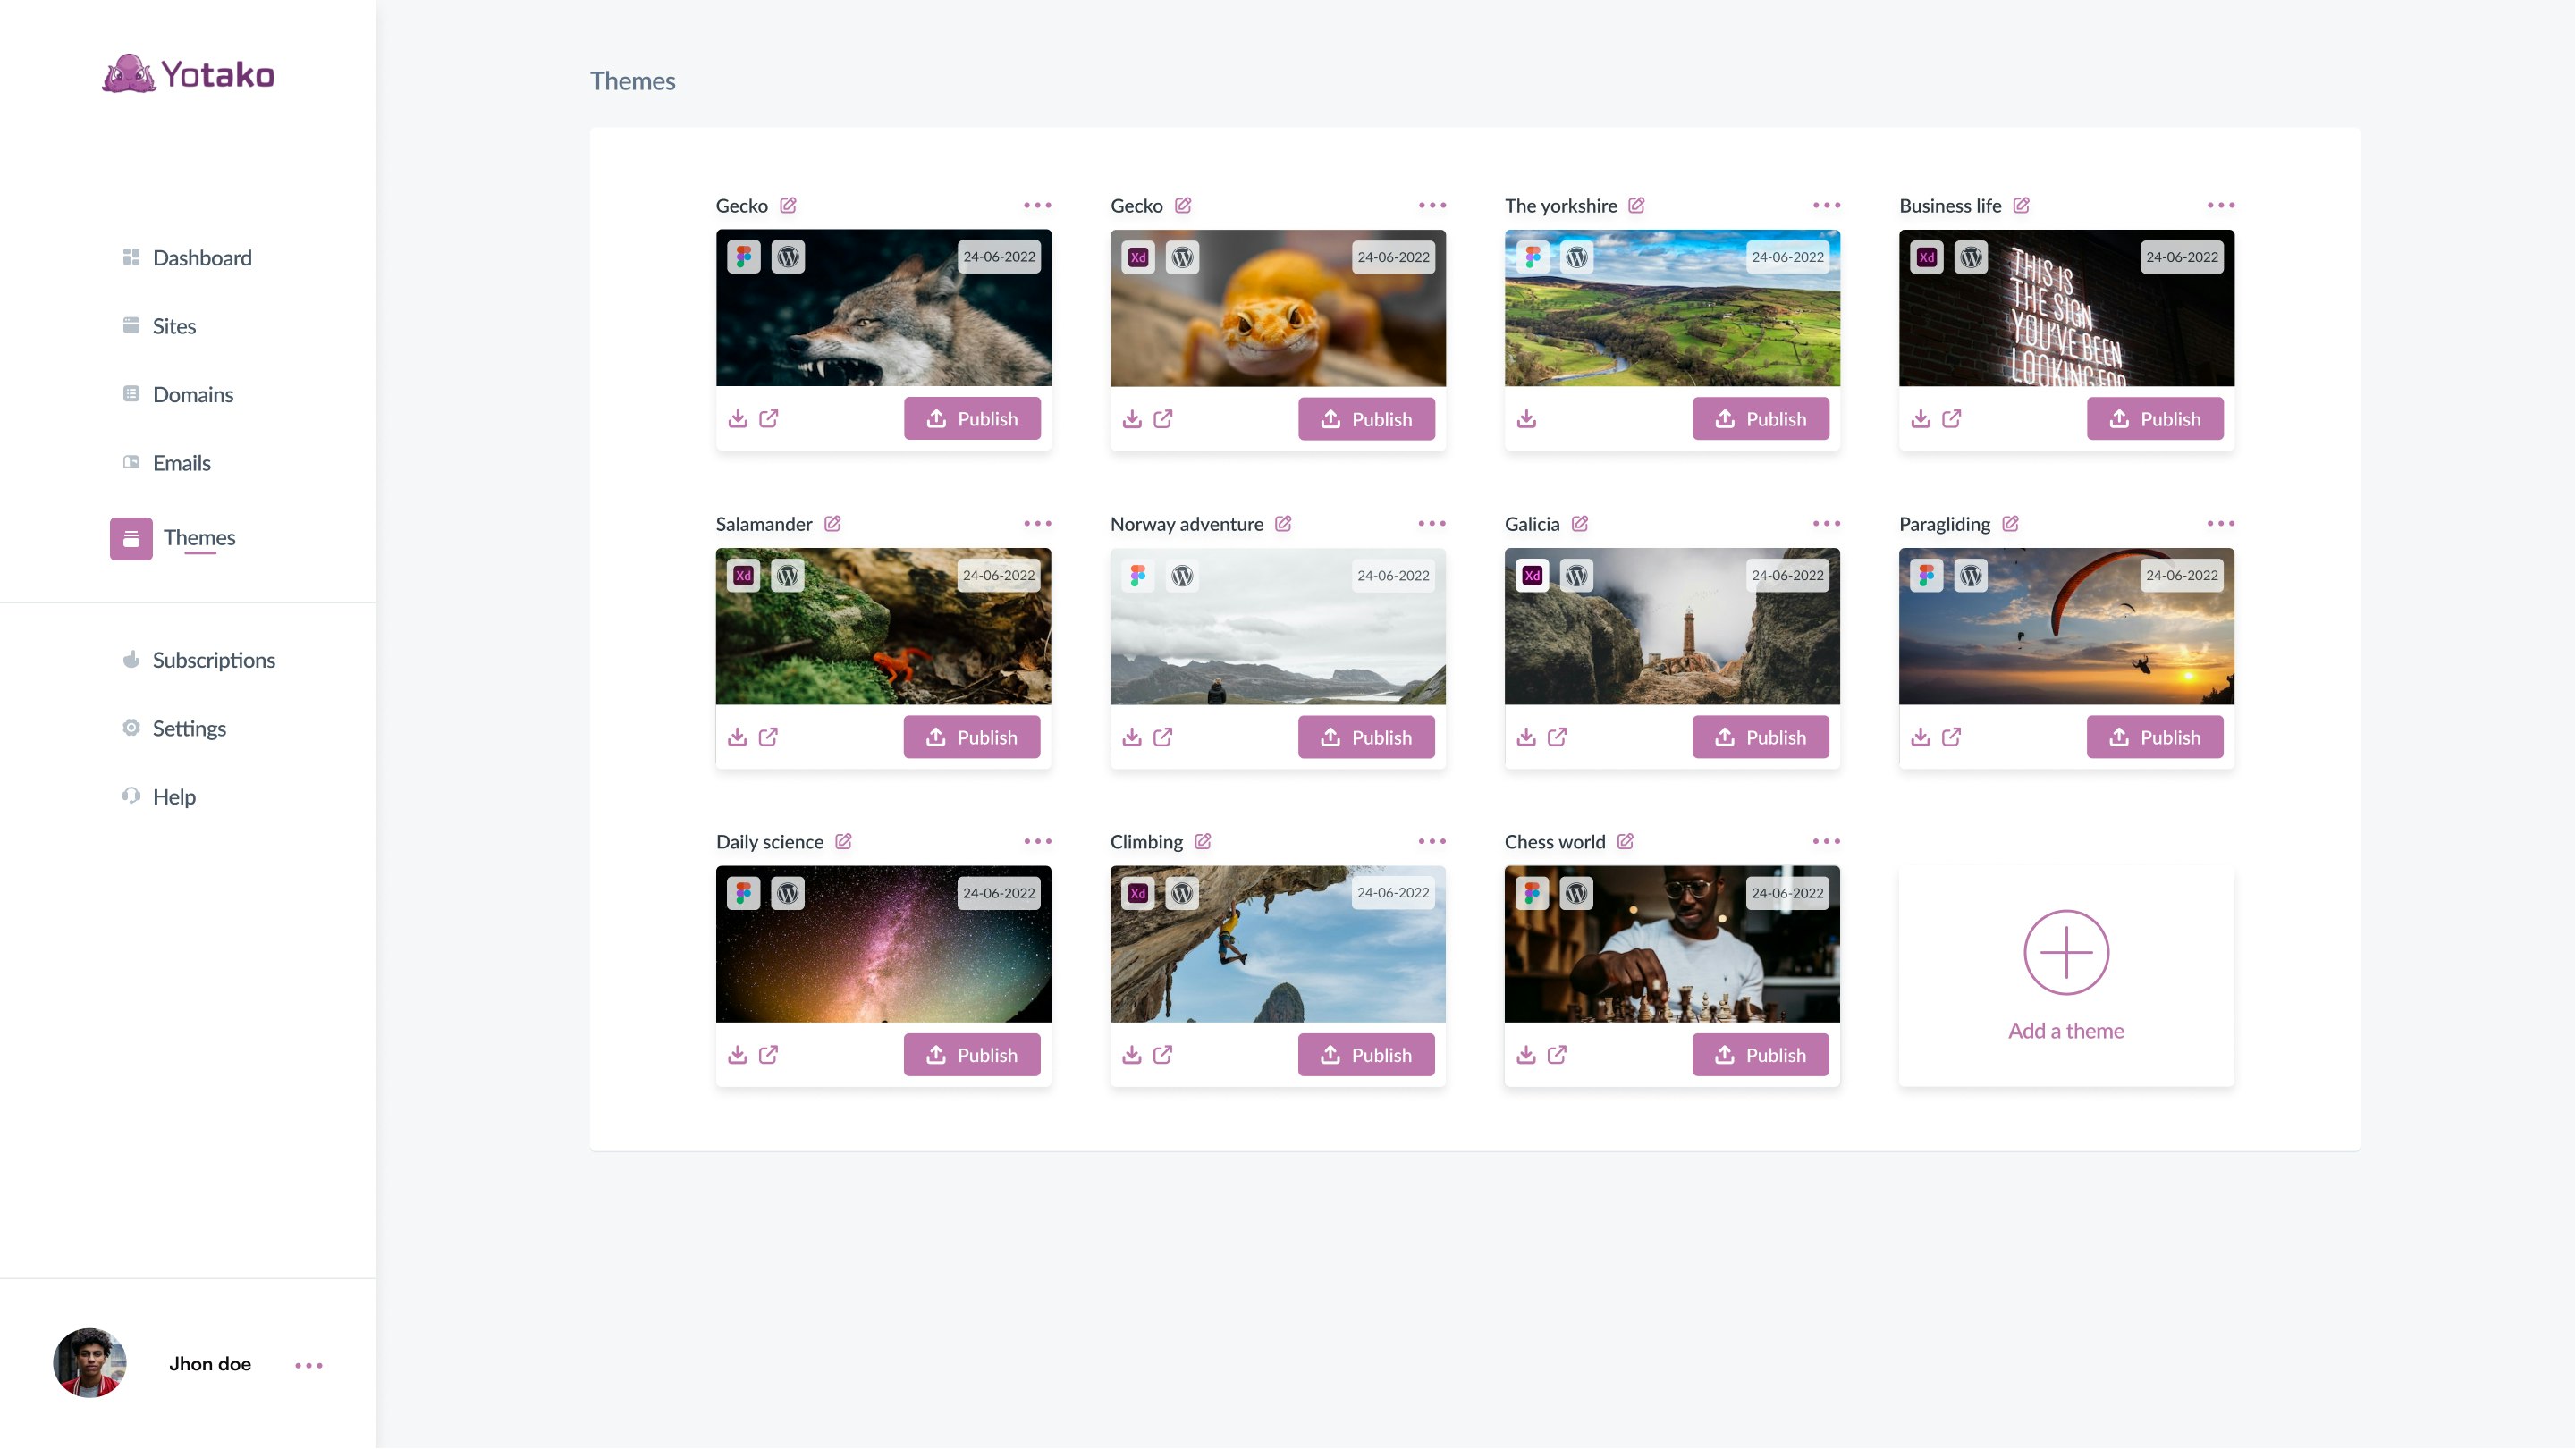This screenshot has width=2576, height=1449.
Task: Navigate to Emails
Action: (166, 463)
